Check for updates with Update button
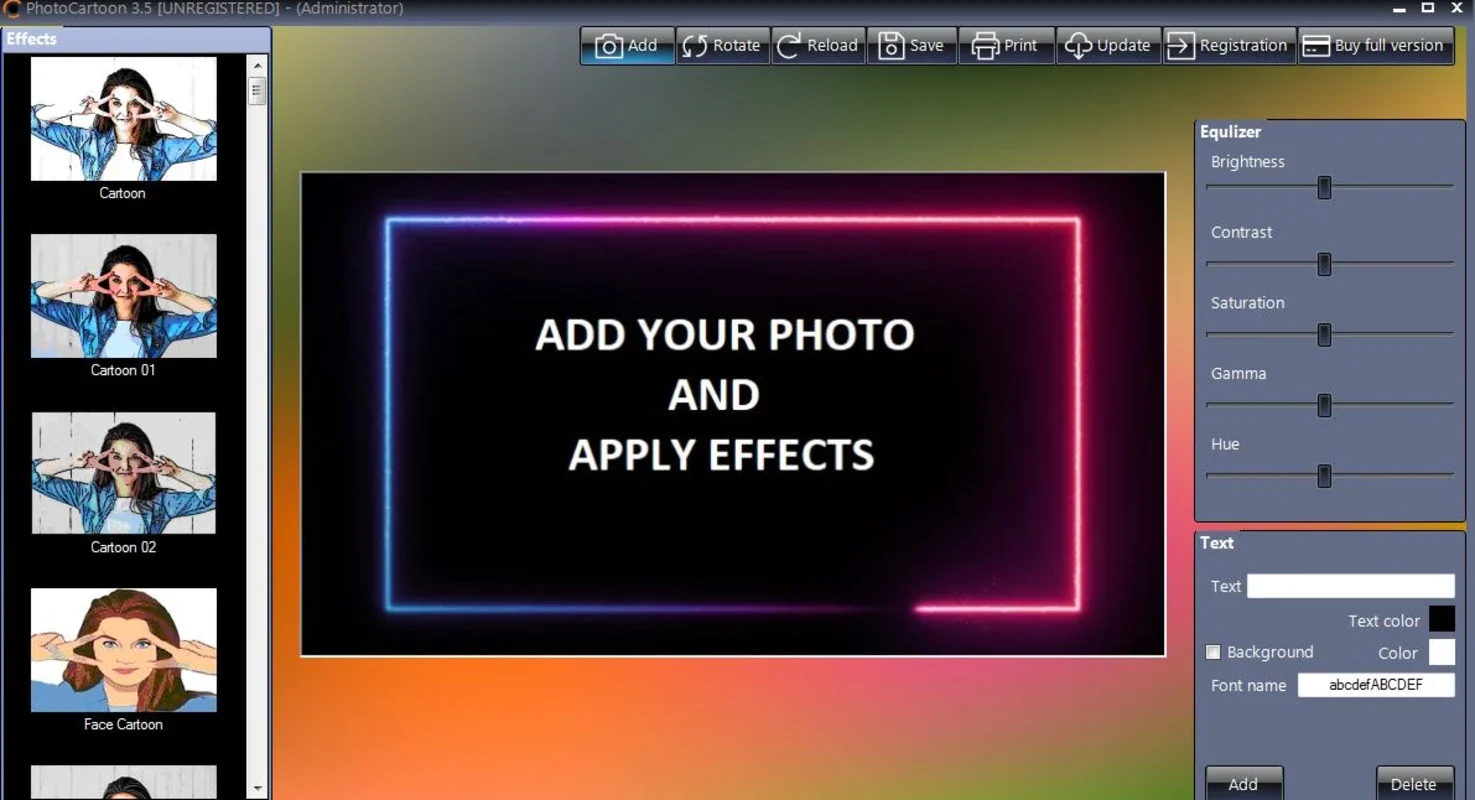This screenshot has width=1475, height=800. (x=1108, y=46)
